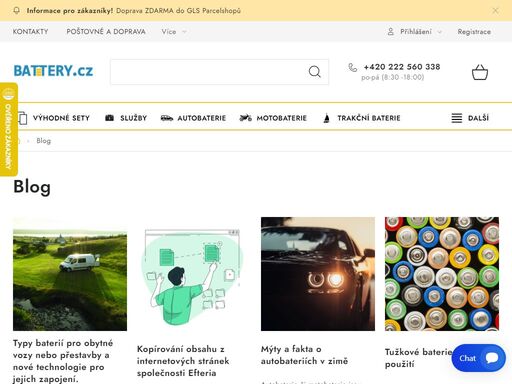Dismiss the customer info banner

495,11
